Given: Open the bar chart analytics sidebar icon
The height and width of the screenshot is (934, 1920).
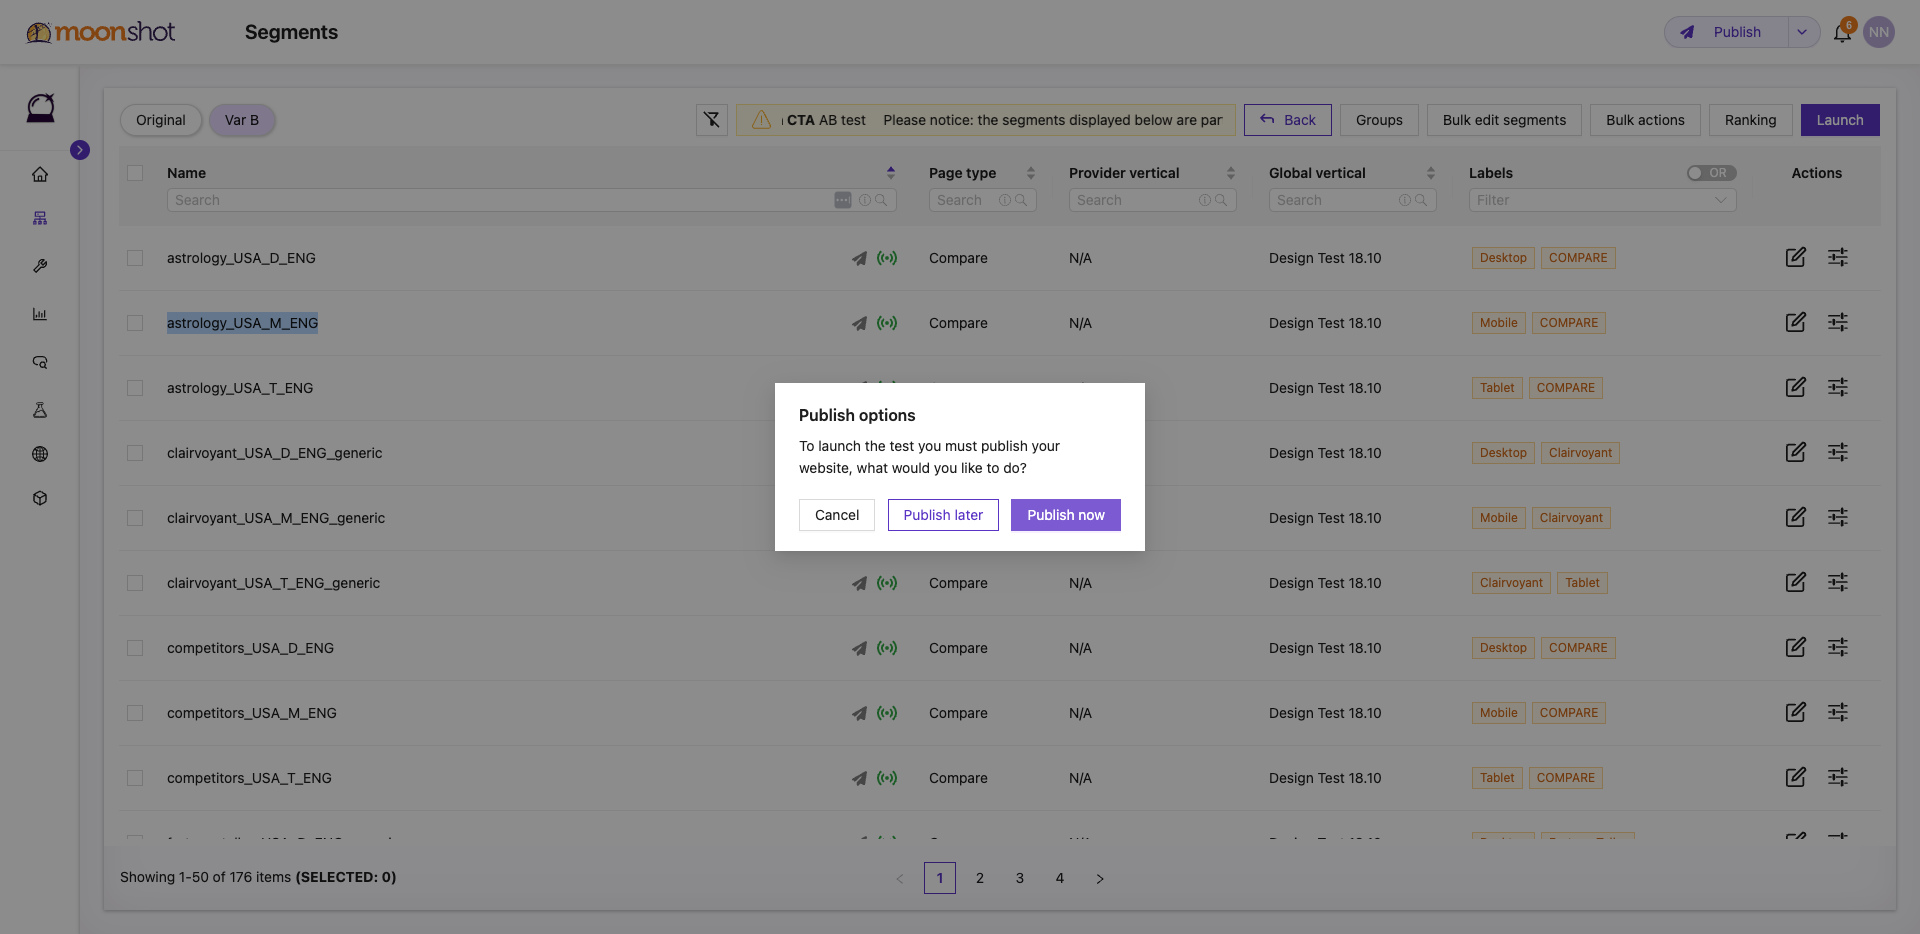Looking at the screenshot, I should coord(40,314).
